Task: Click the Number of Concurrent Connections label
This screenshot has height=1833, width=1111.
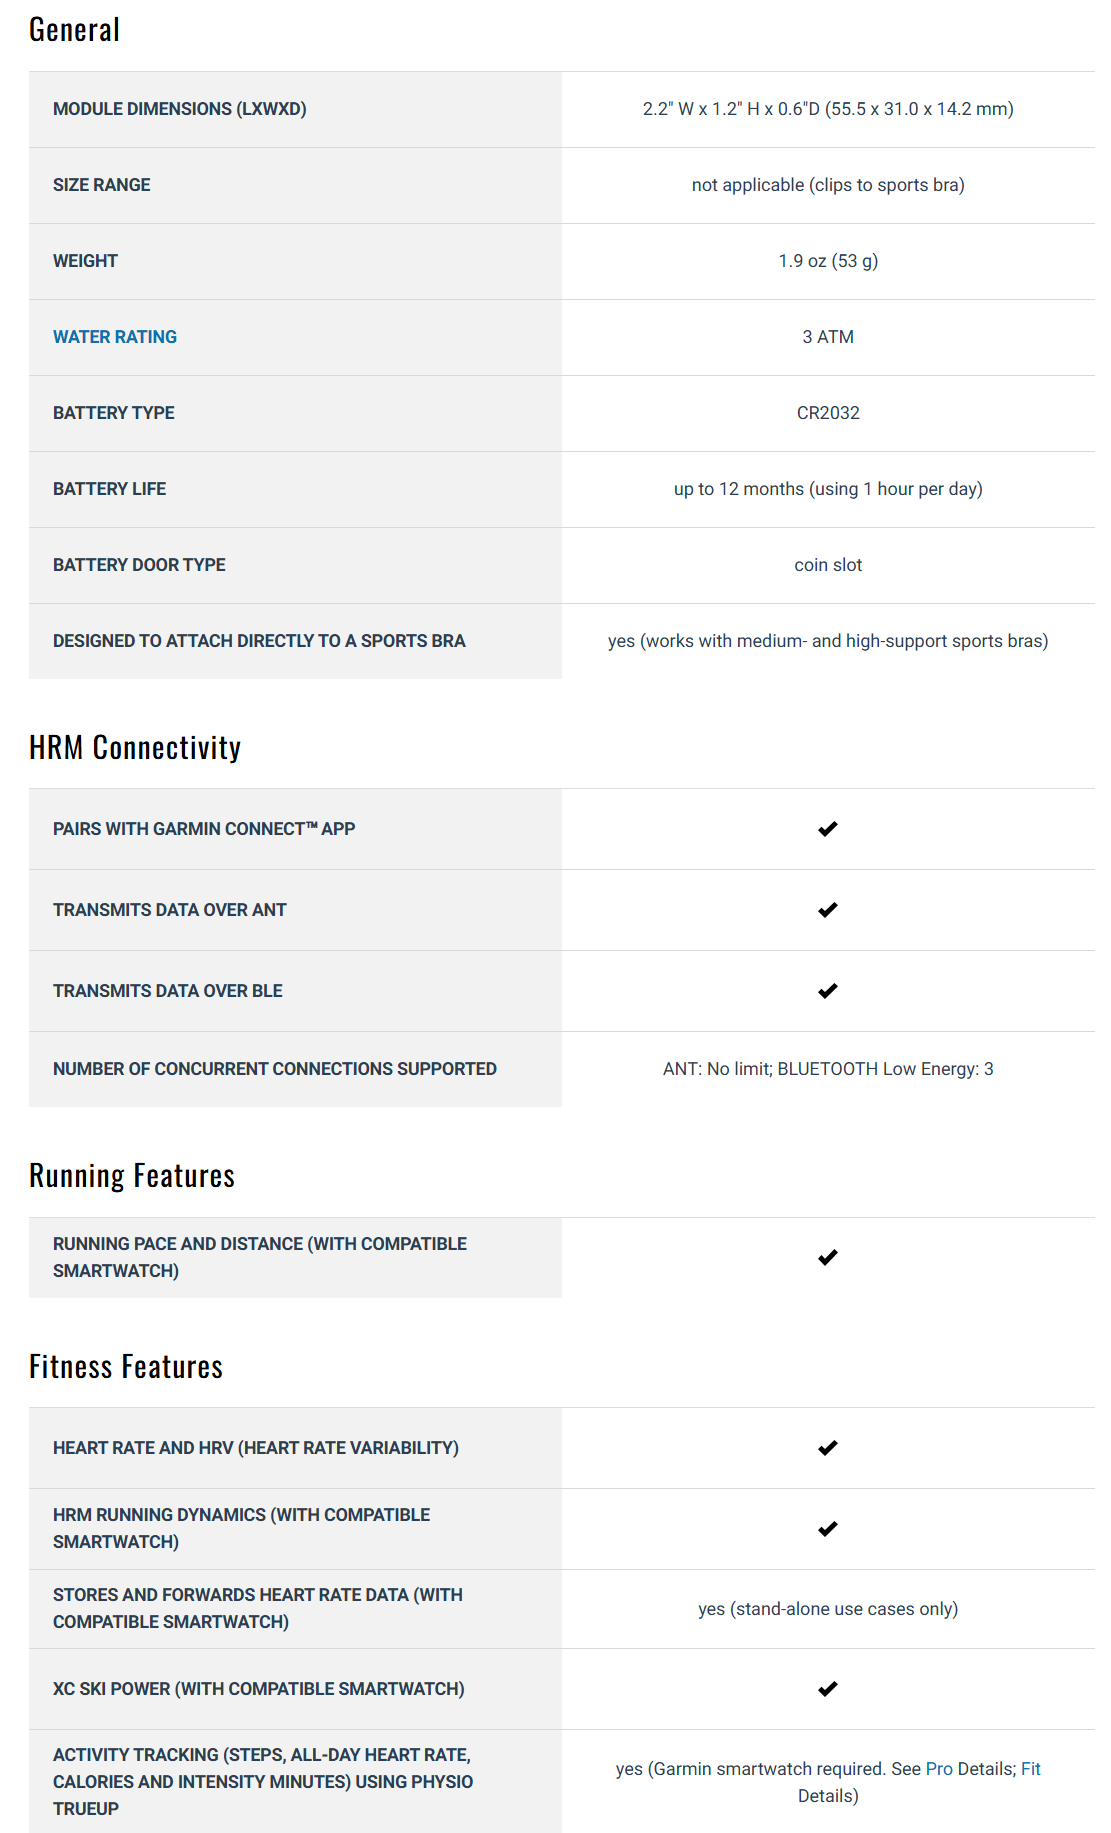Action: (275, 1069)
